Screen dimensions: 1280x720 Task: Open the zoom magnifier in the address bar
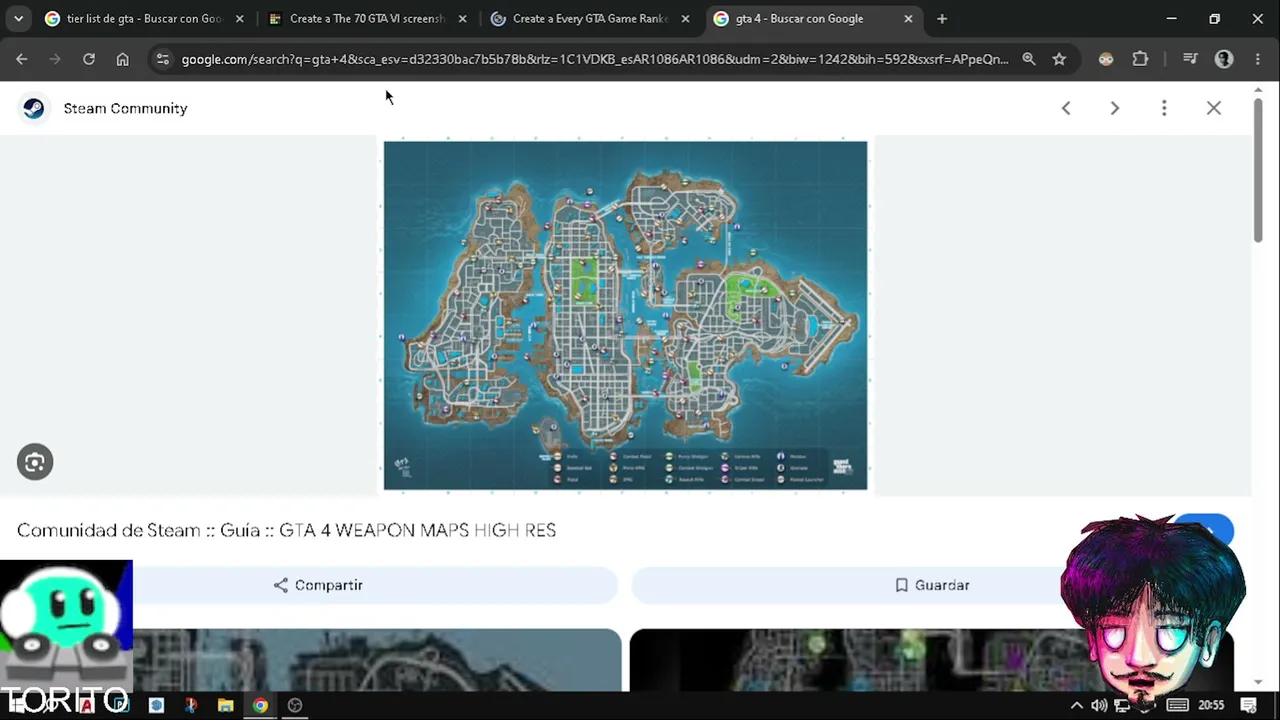pyautogui.click(x=1029, y=59)
